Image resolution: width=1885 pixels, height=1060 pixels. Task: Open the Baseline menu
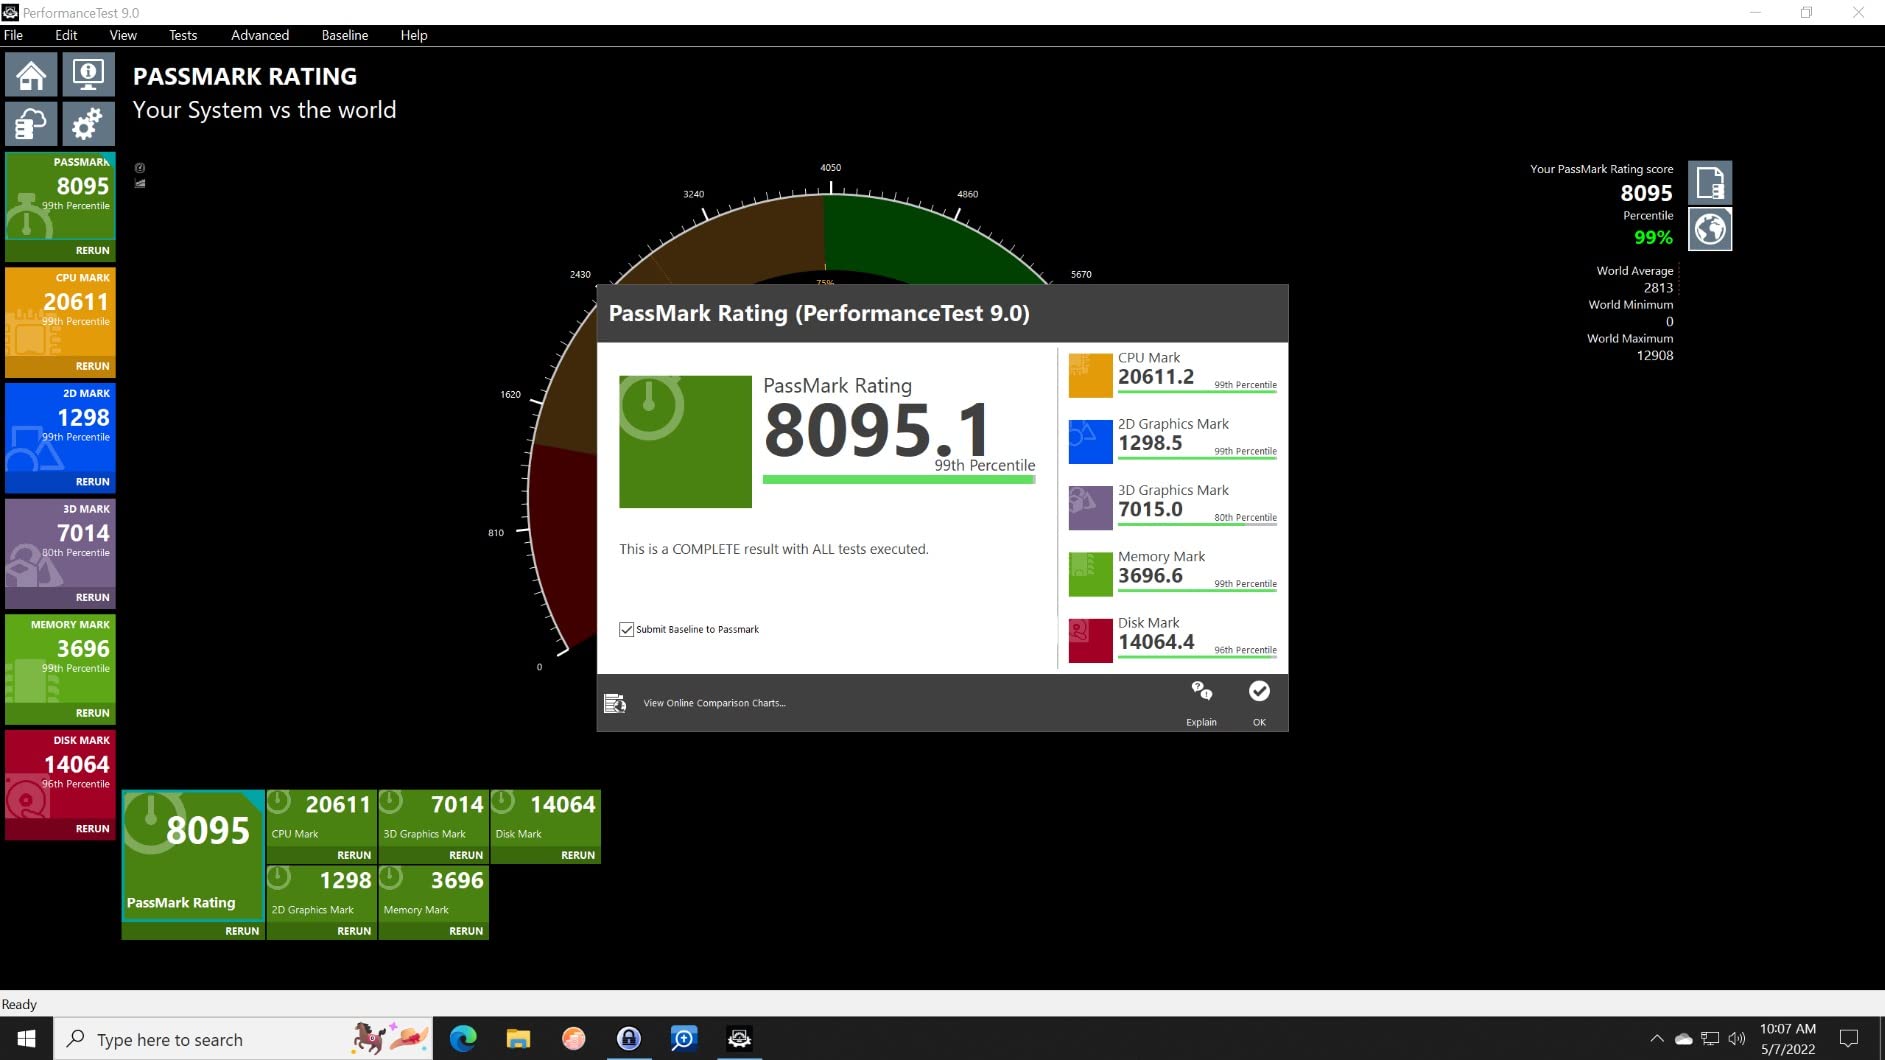point(345,35)
